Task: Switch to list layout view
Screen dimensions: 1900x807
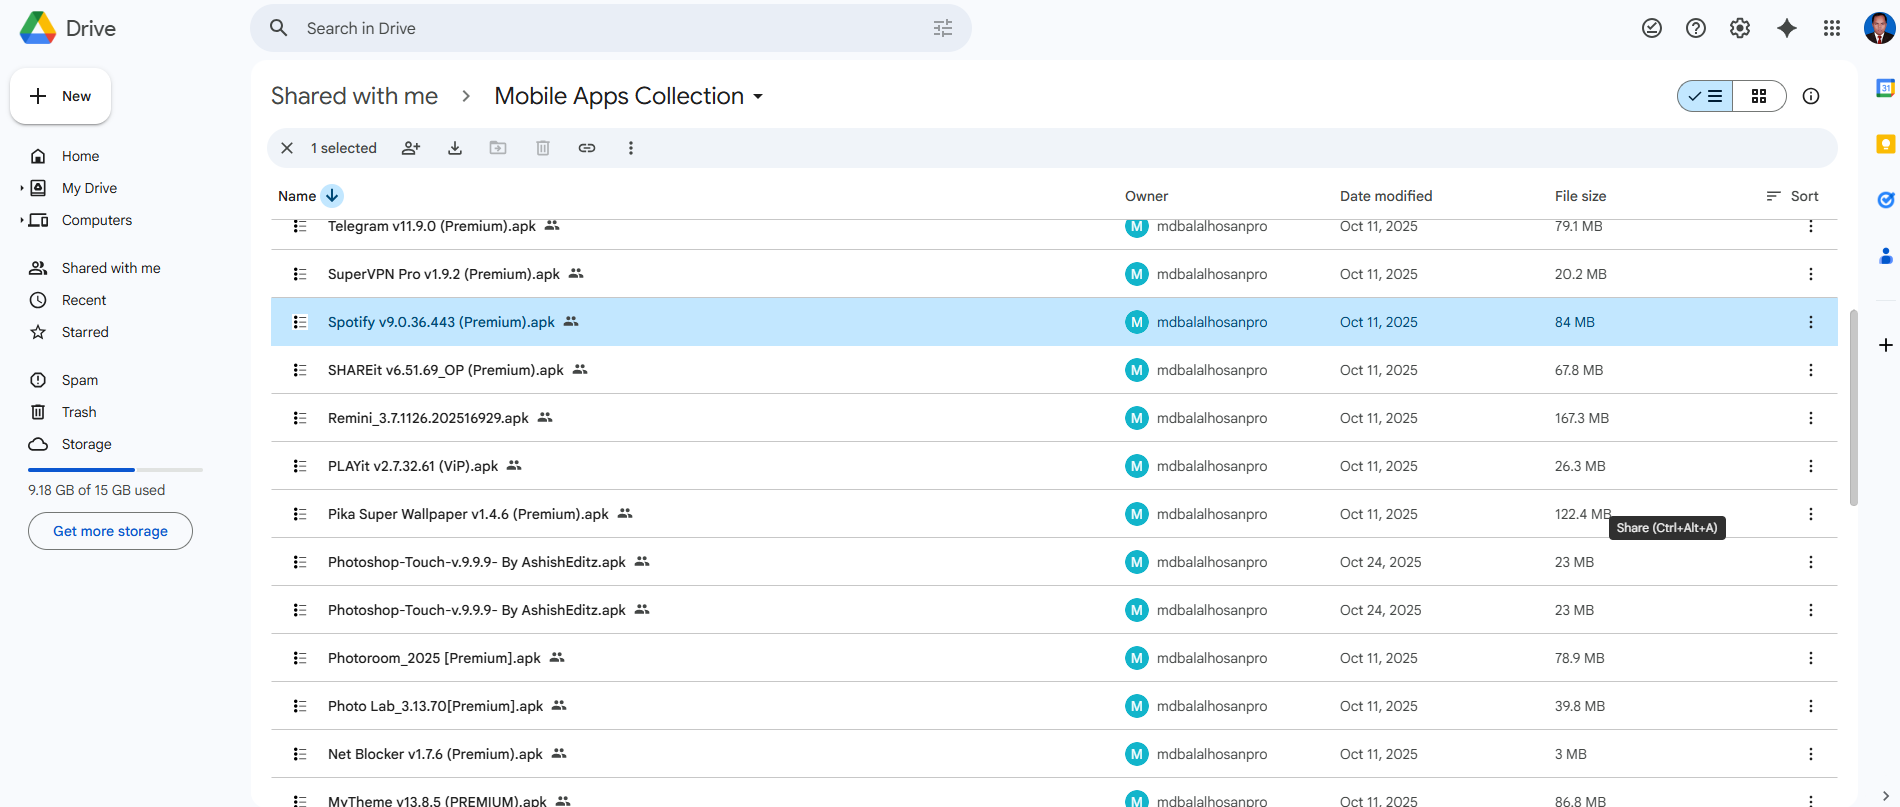Action: (1706, 96)
